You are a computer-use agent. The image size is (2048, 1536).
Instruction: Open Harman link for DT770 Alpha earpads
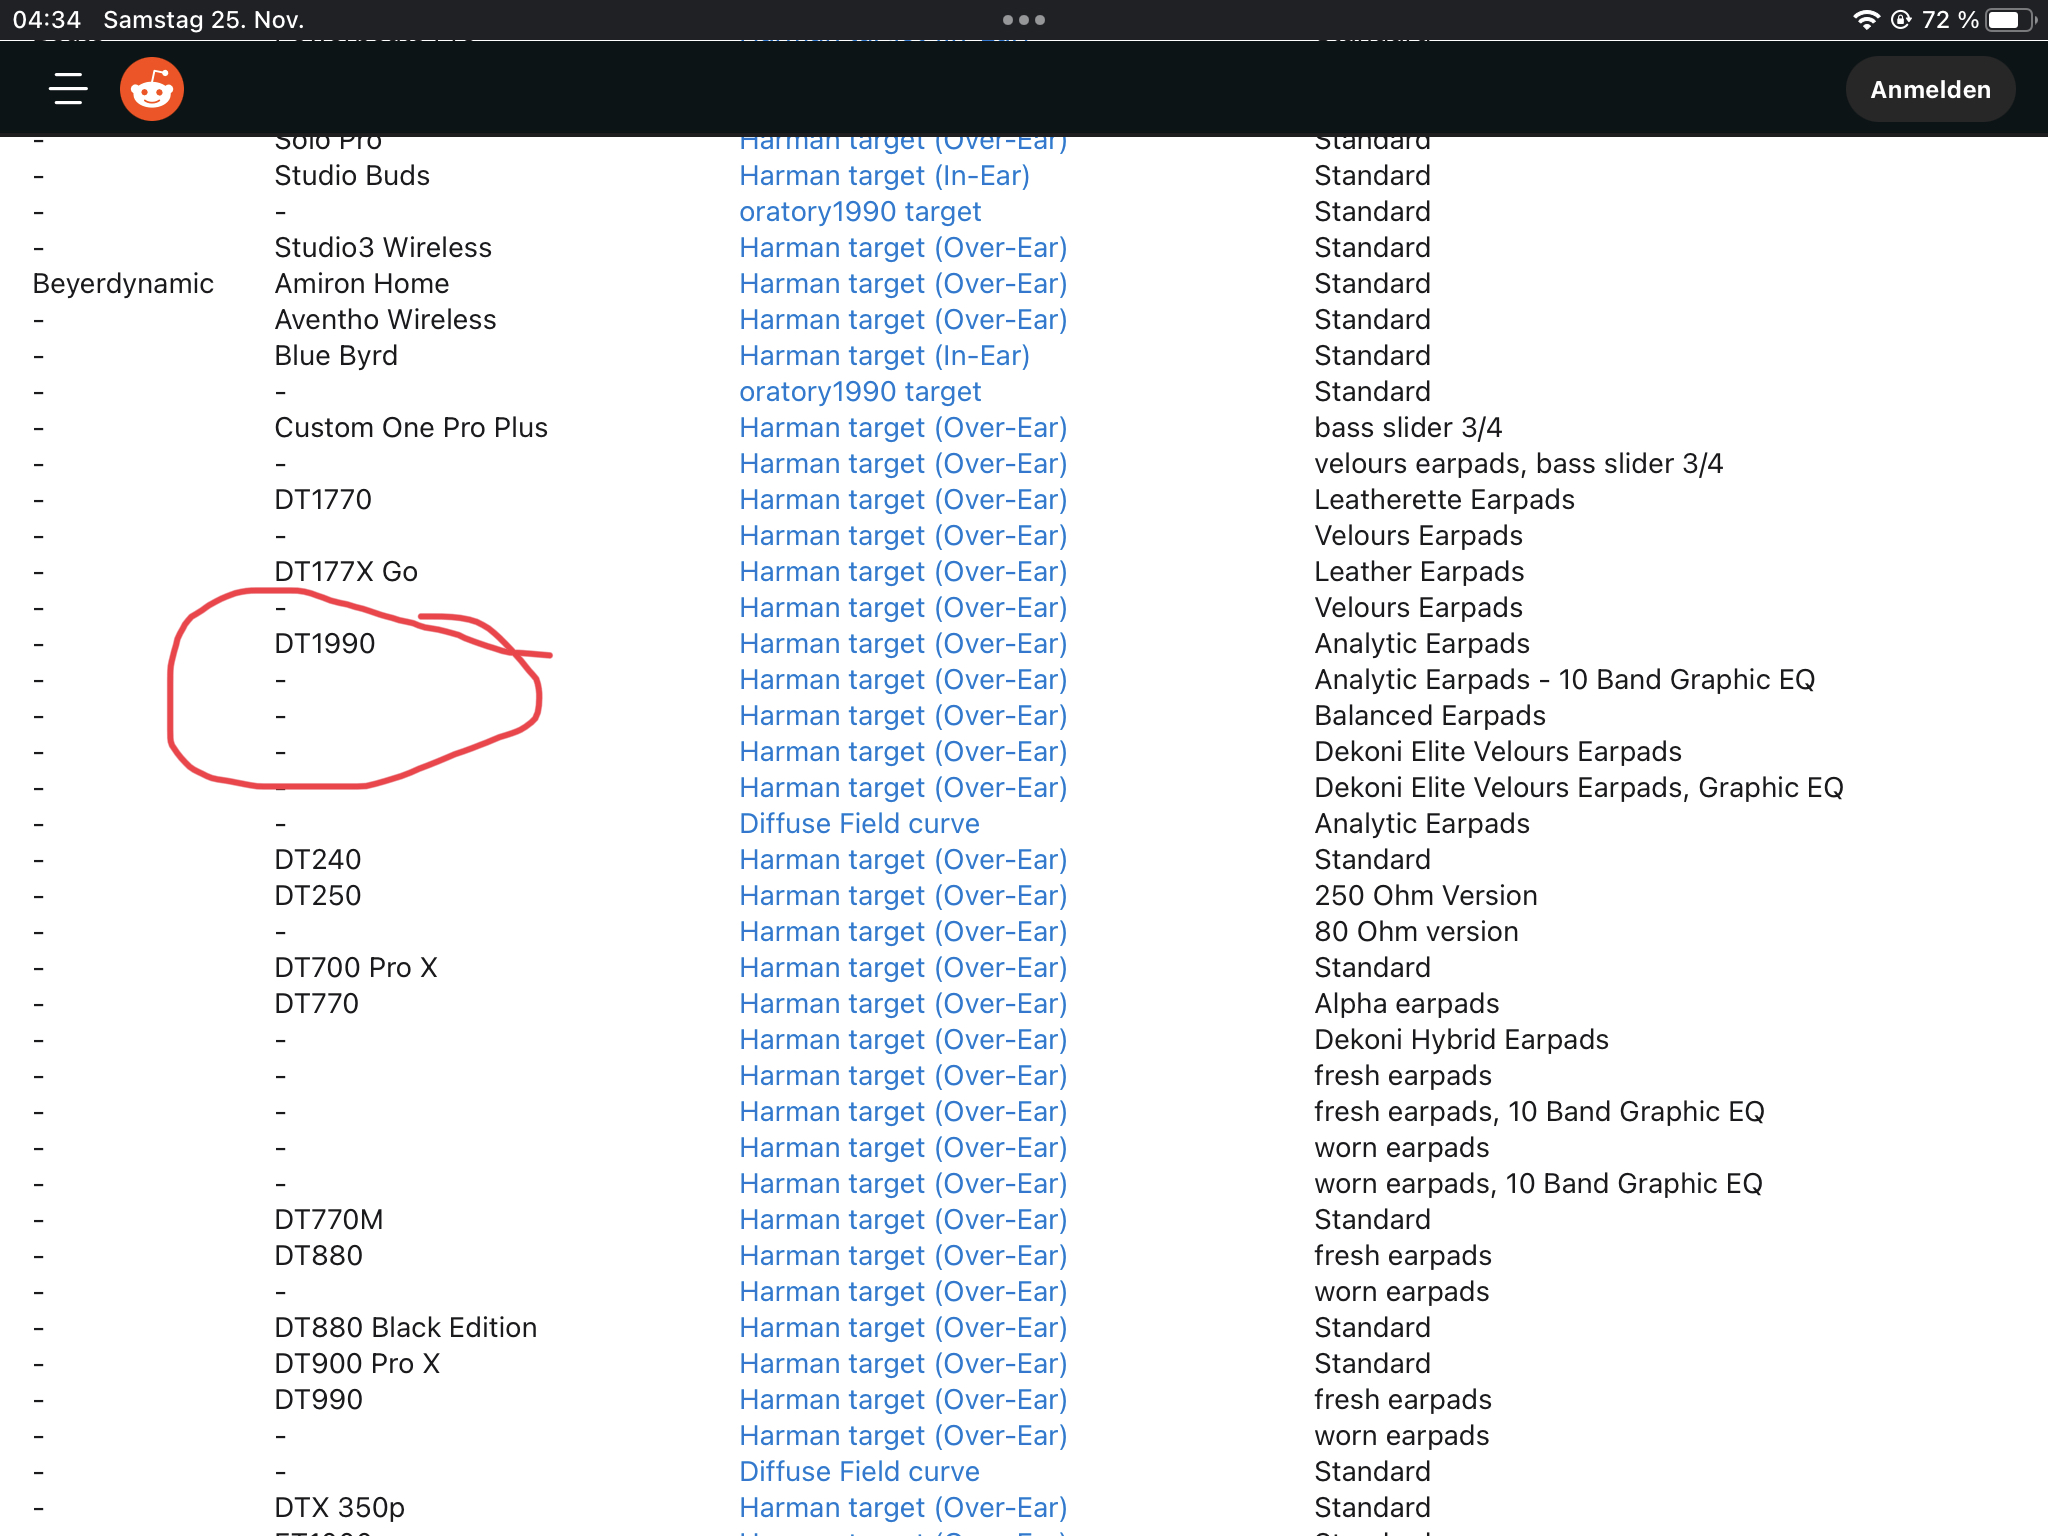(903, 1004)
